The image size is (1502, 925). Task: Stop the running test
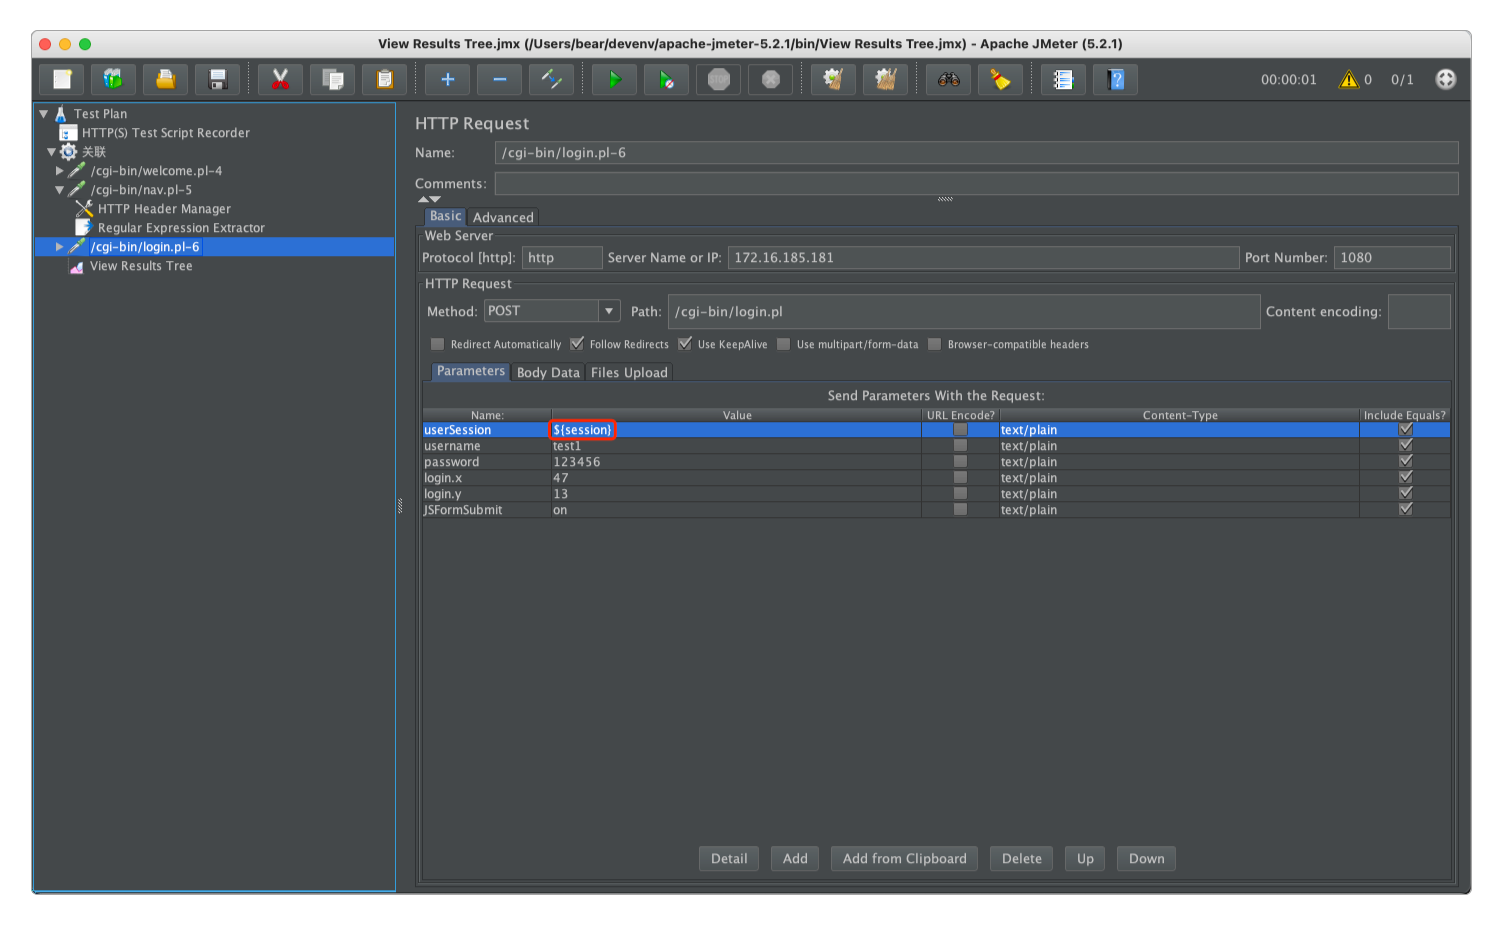point(719,80)
